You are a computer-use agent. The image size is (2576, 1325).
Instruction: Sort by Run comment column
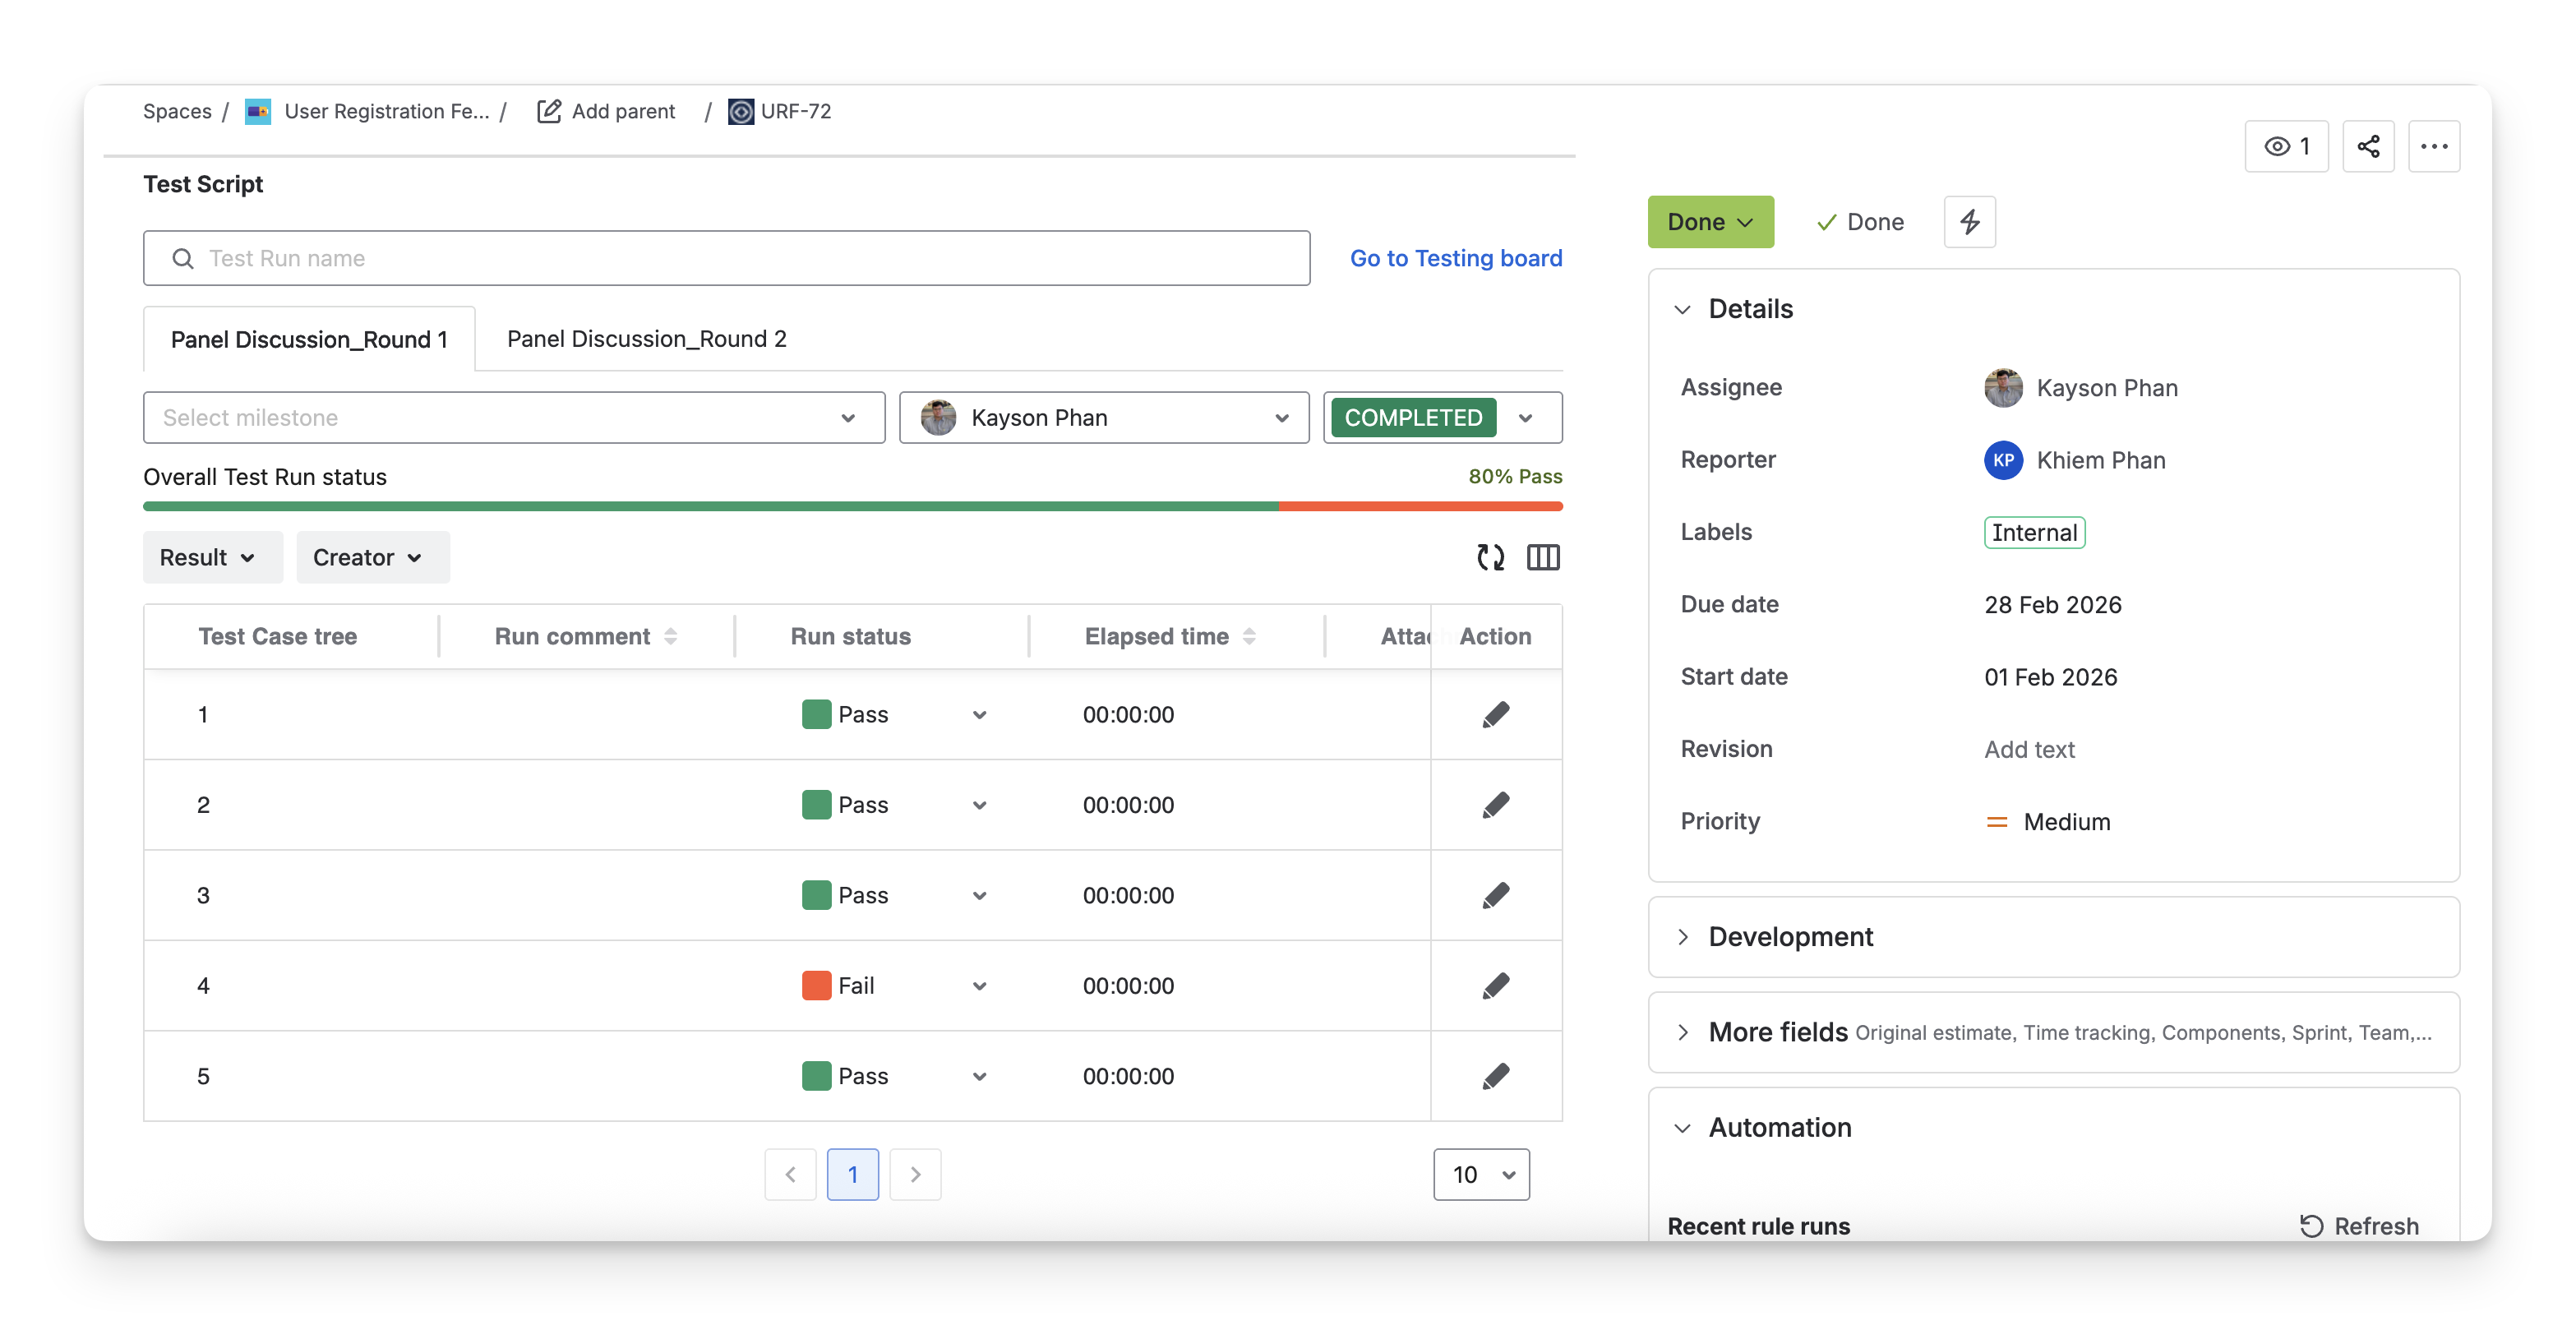(671, 636)
